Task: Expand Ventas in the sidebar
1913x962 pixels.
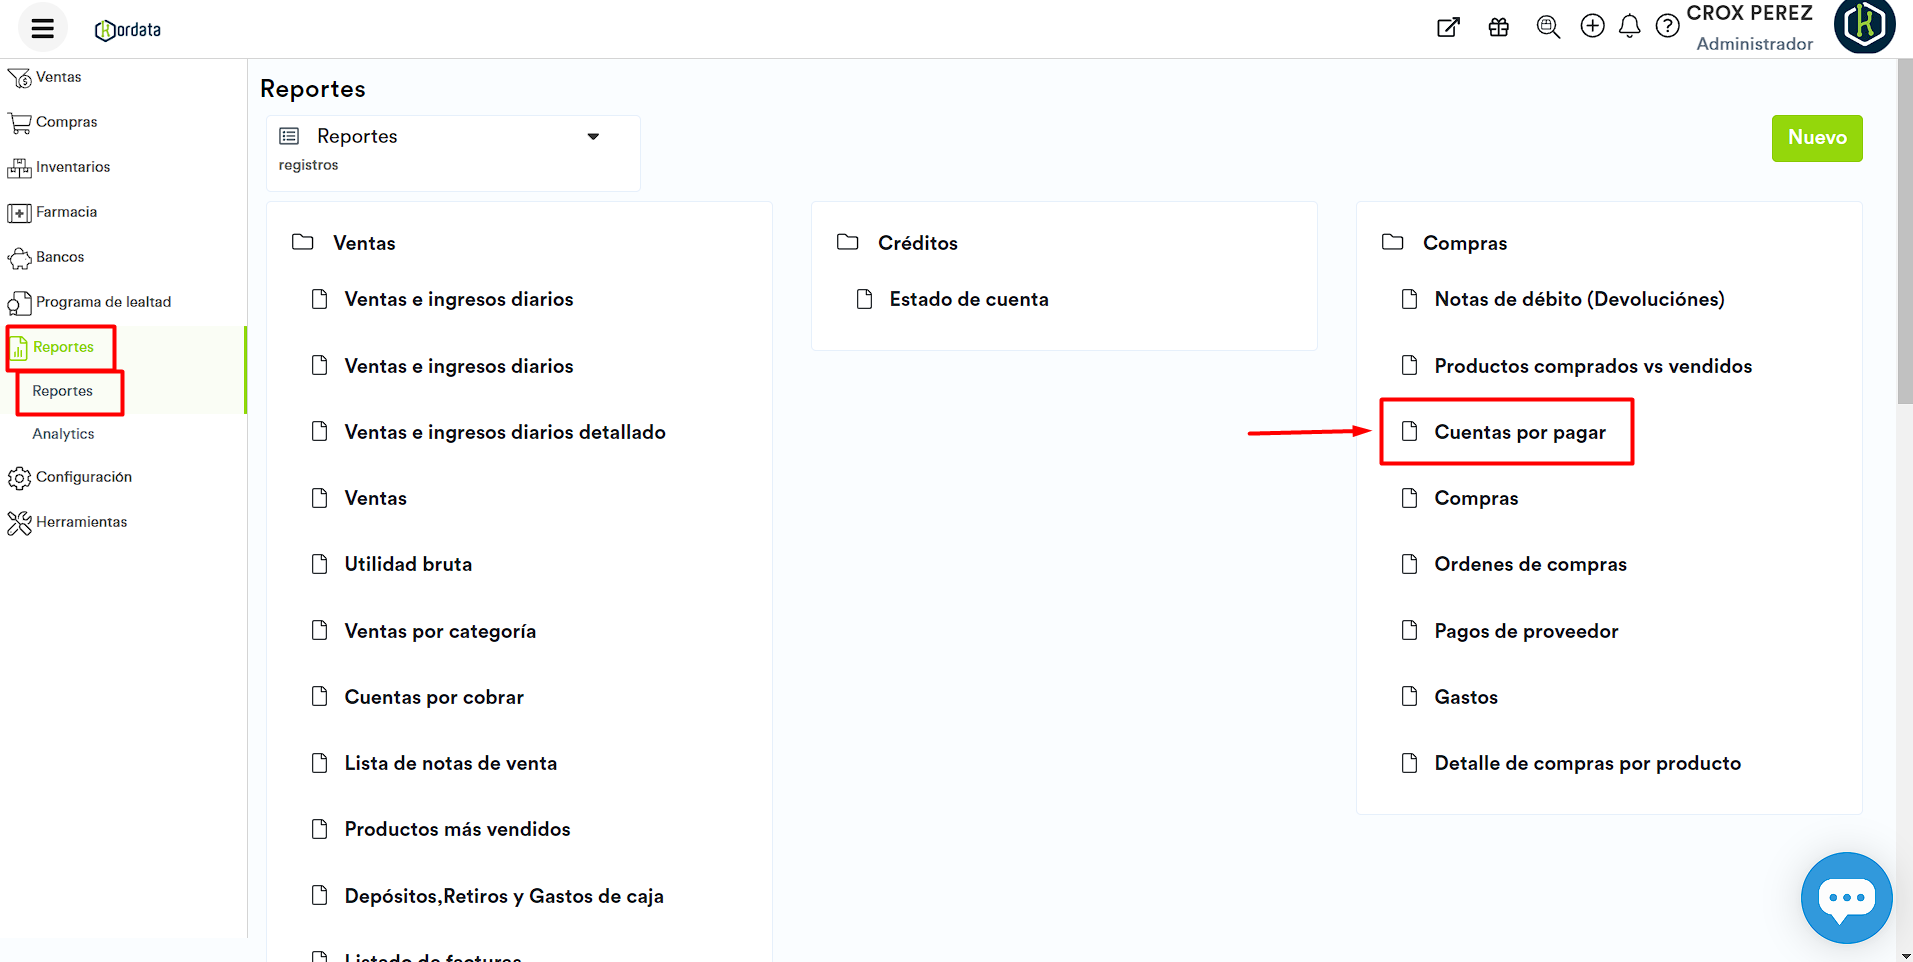Action: [58, 77]
